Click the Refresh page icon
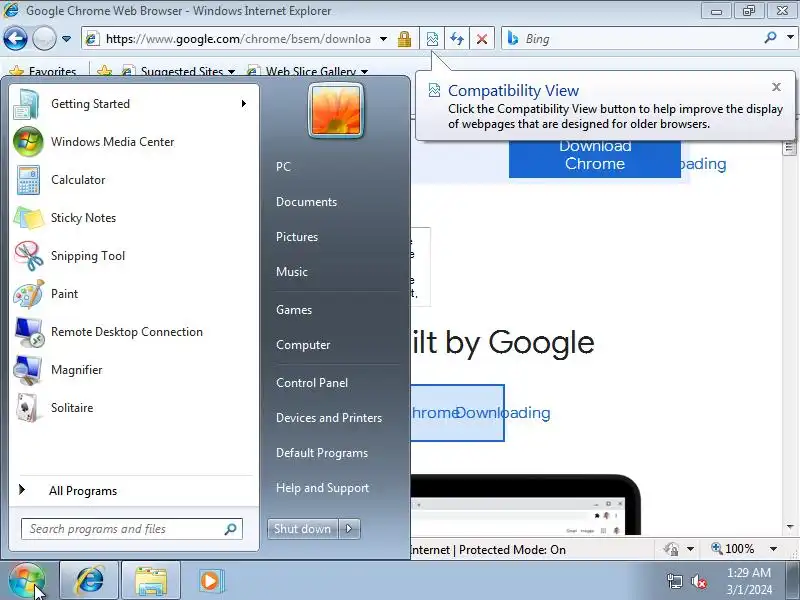 pyautogui.click(x=457, y=39)
